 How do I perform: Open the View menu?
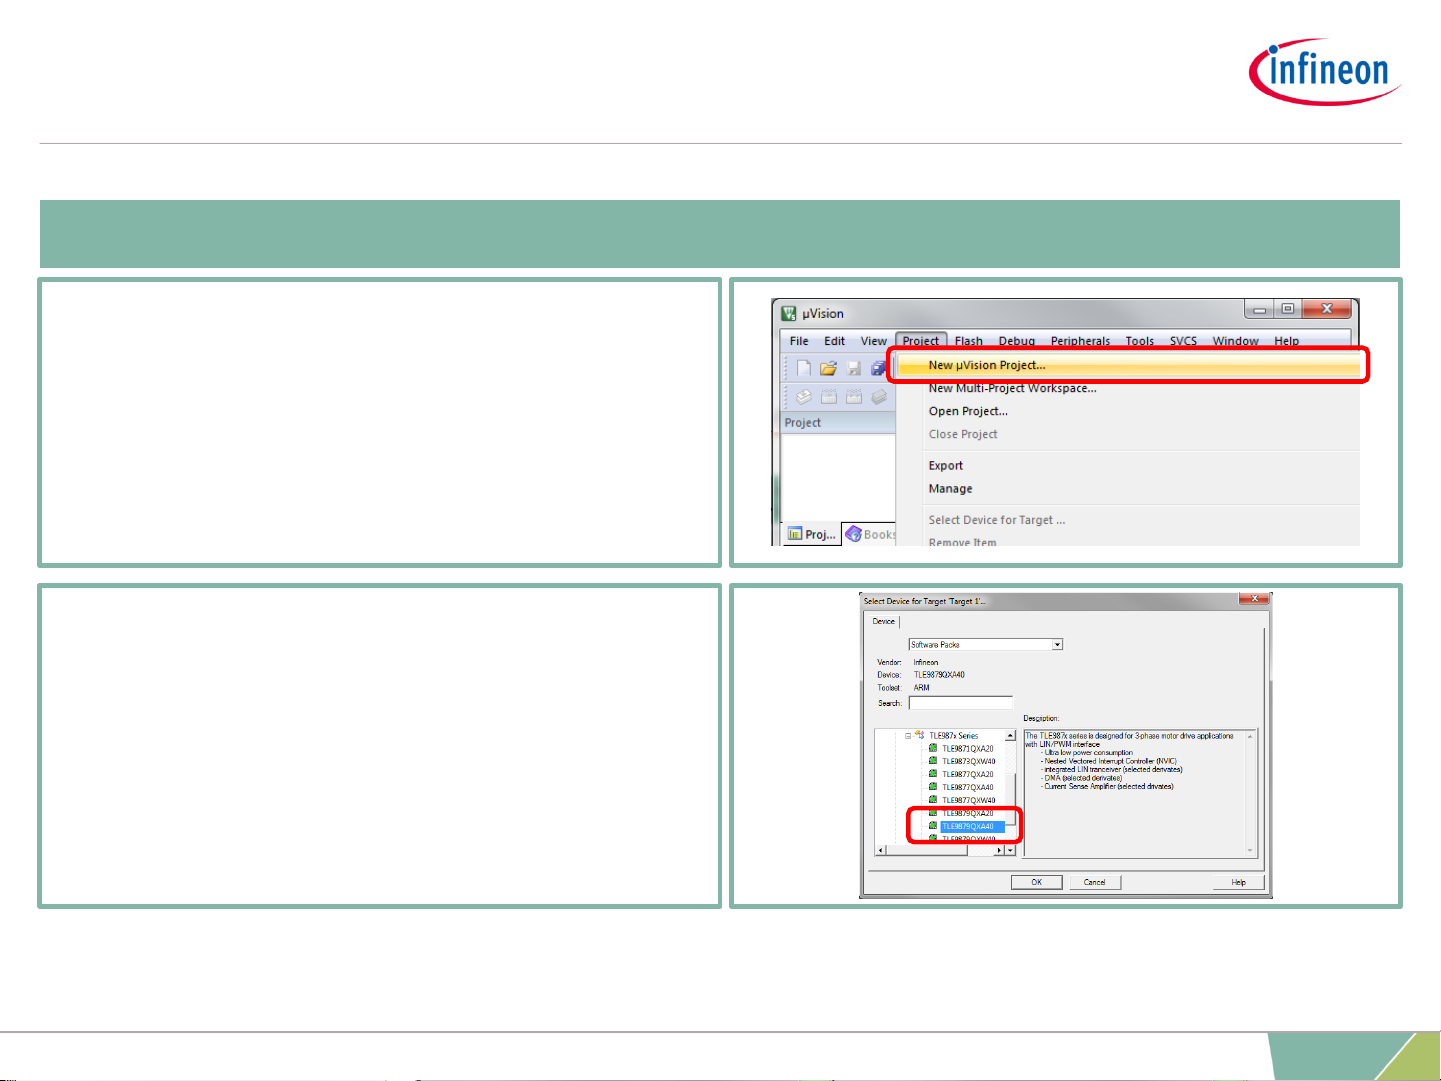point(874,341)
